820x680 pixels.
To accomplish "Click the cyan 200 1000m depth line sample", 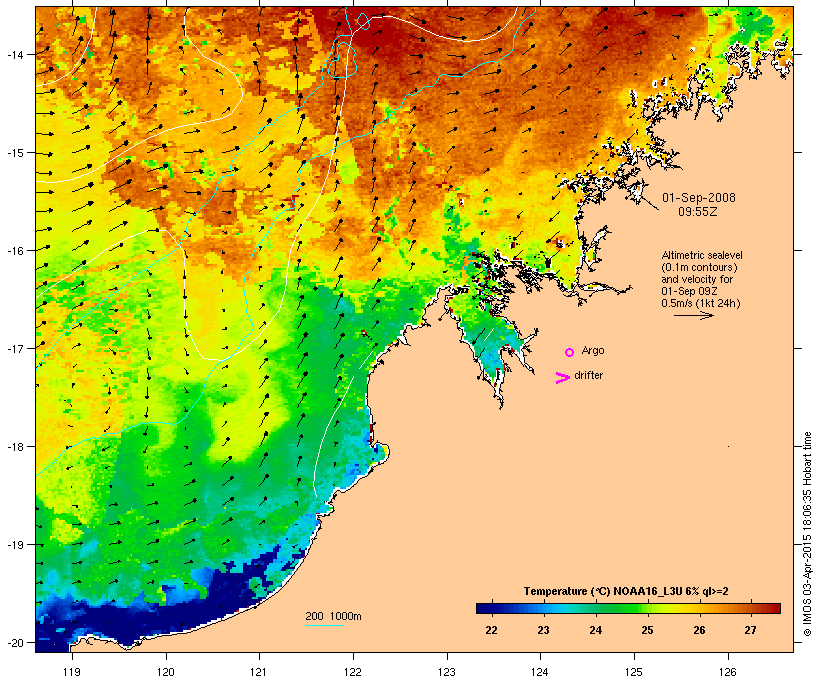I will (325, 625).
